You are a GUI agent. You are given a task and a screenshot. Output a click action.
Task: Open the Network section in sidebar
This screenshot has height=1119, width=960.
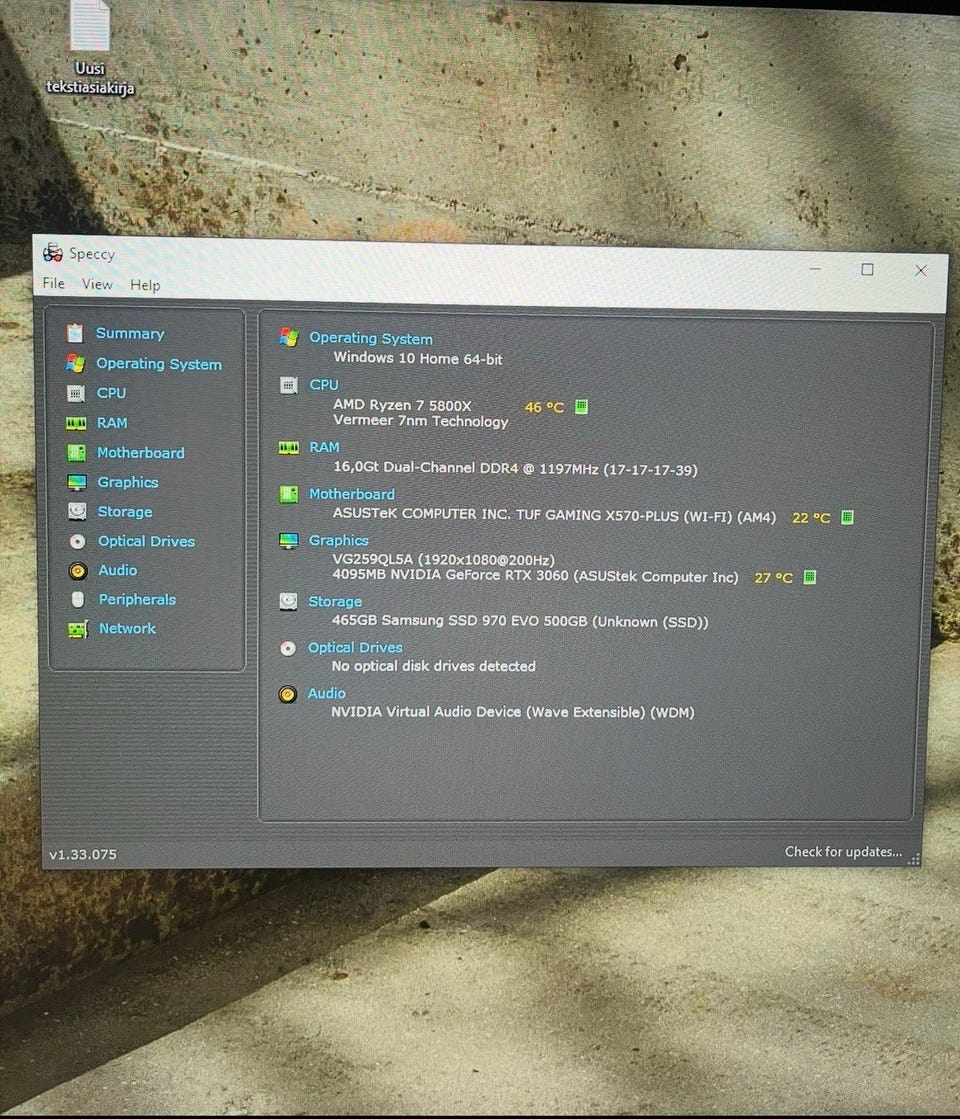point(127,629)
